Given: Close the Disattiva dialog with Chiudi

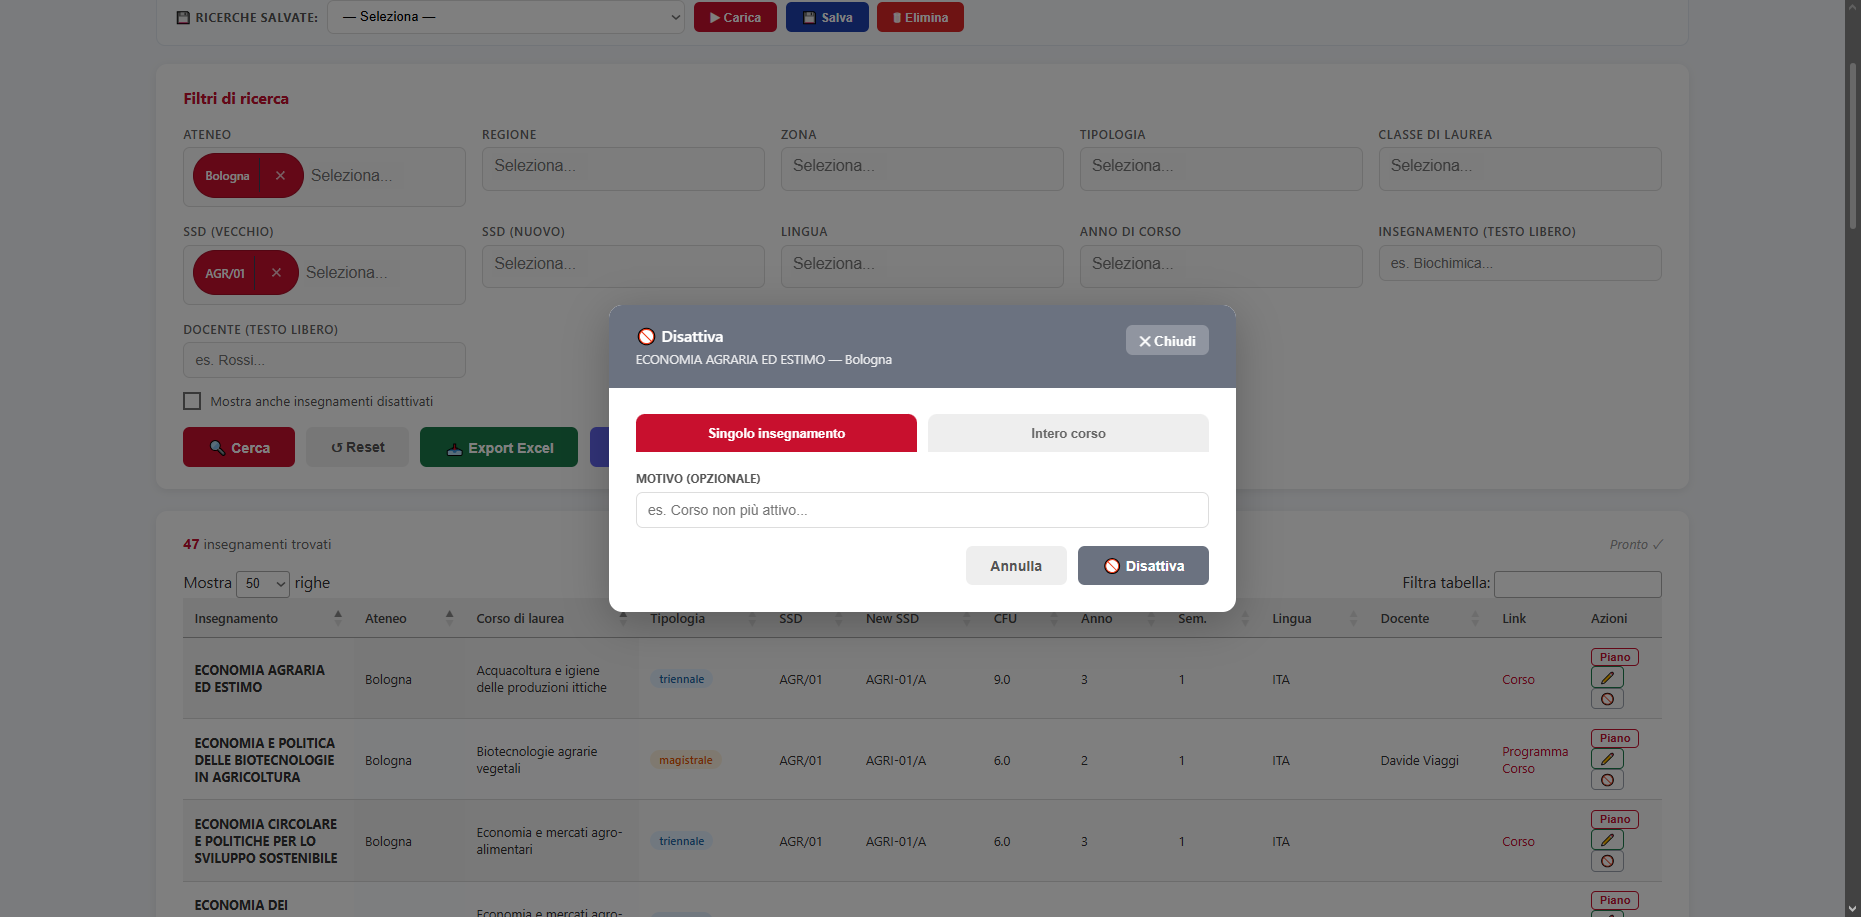Looking at the screenshot, I should pyautogui.click(x=1167, y=341).
